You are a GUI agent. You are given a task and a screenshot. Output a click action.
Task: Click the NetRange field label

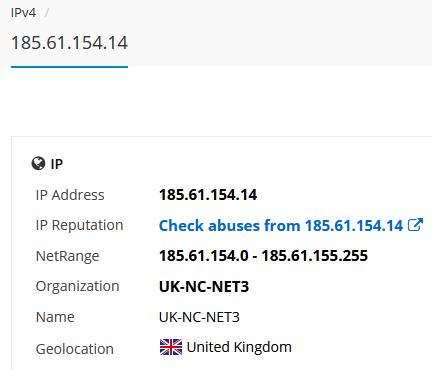coord(67,256)
